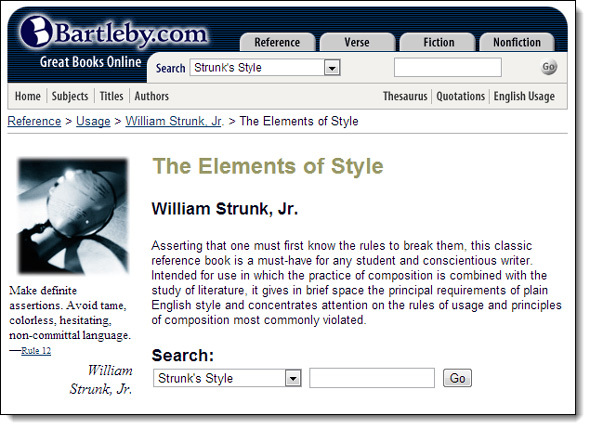Open Authors in the navigation bar
Viewport: 590px width, 429px height.
[x=152, y=96]
